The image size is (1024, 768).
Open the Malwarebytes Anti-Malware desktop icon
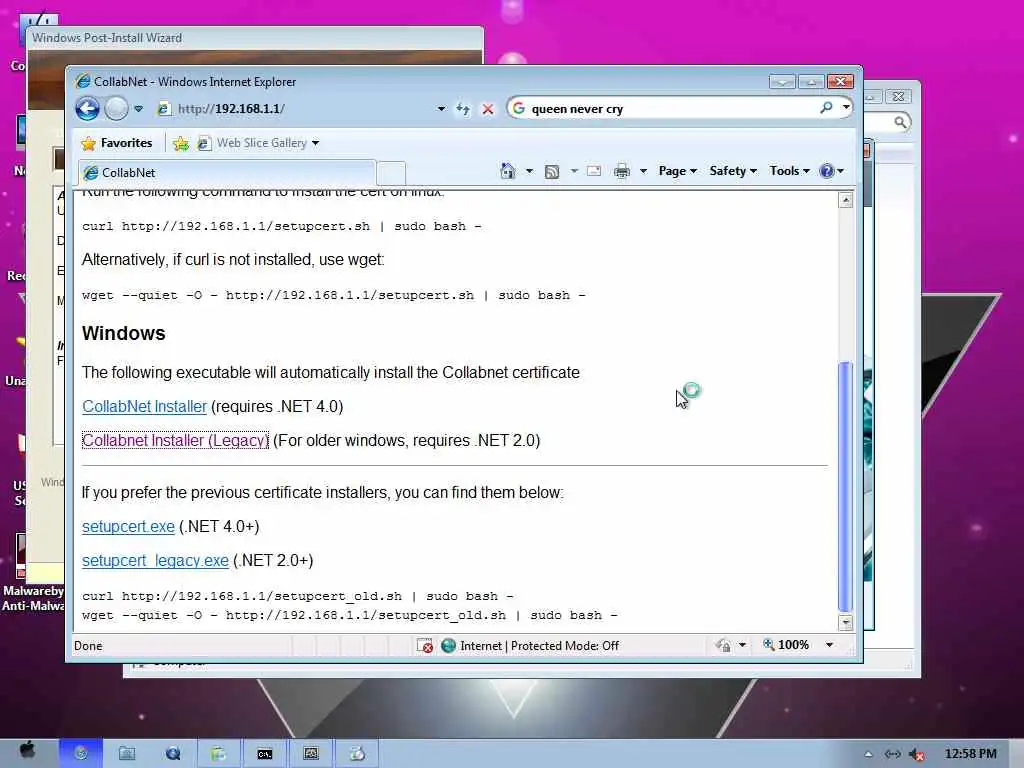point(33,571)
